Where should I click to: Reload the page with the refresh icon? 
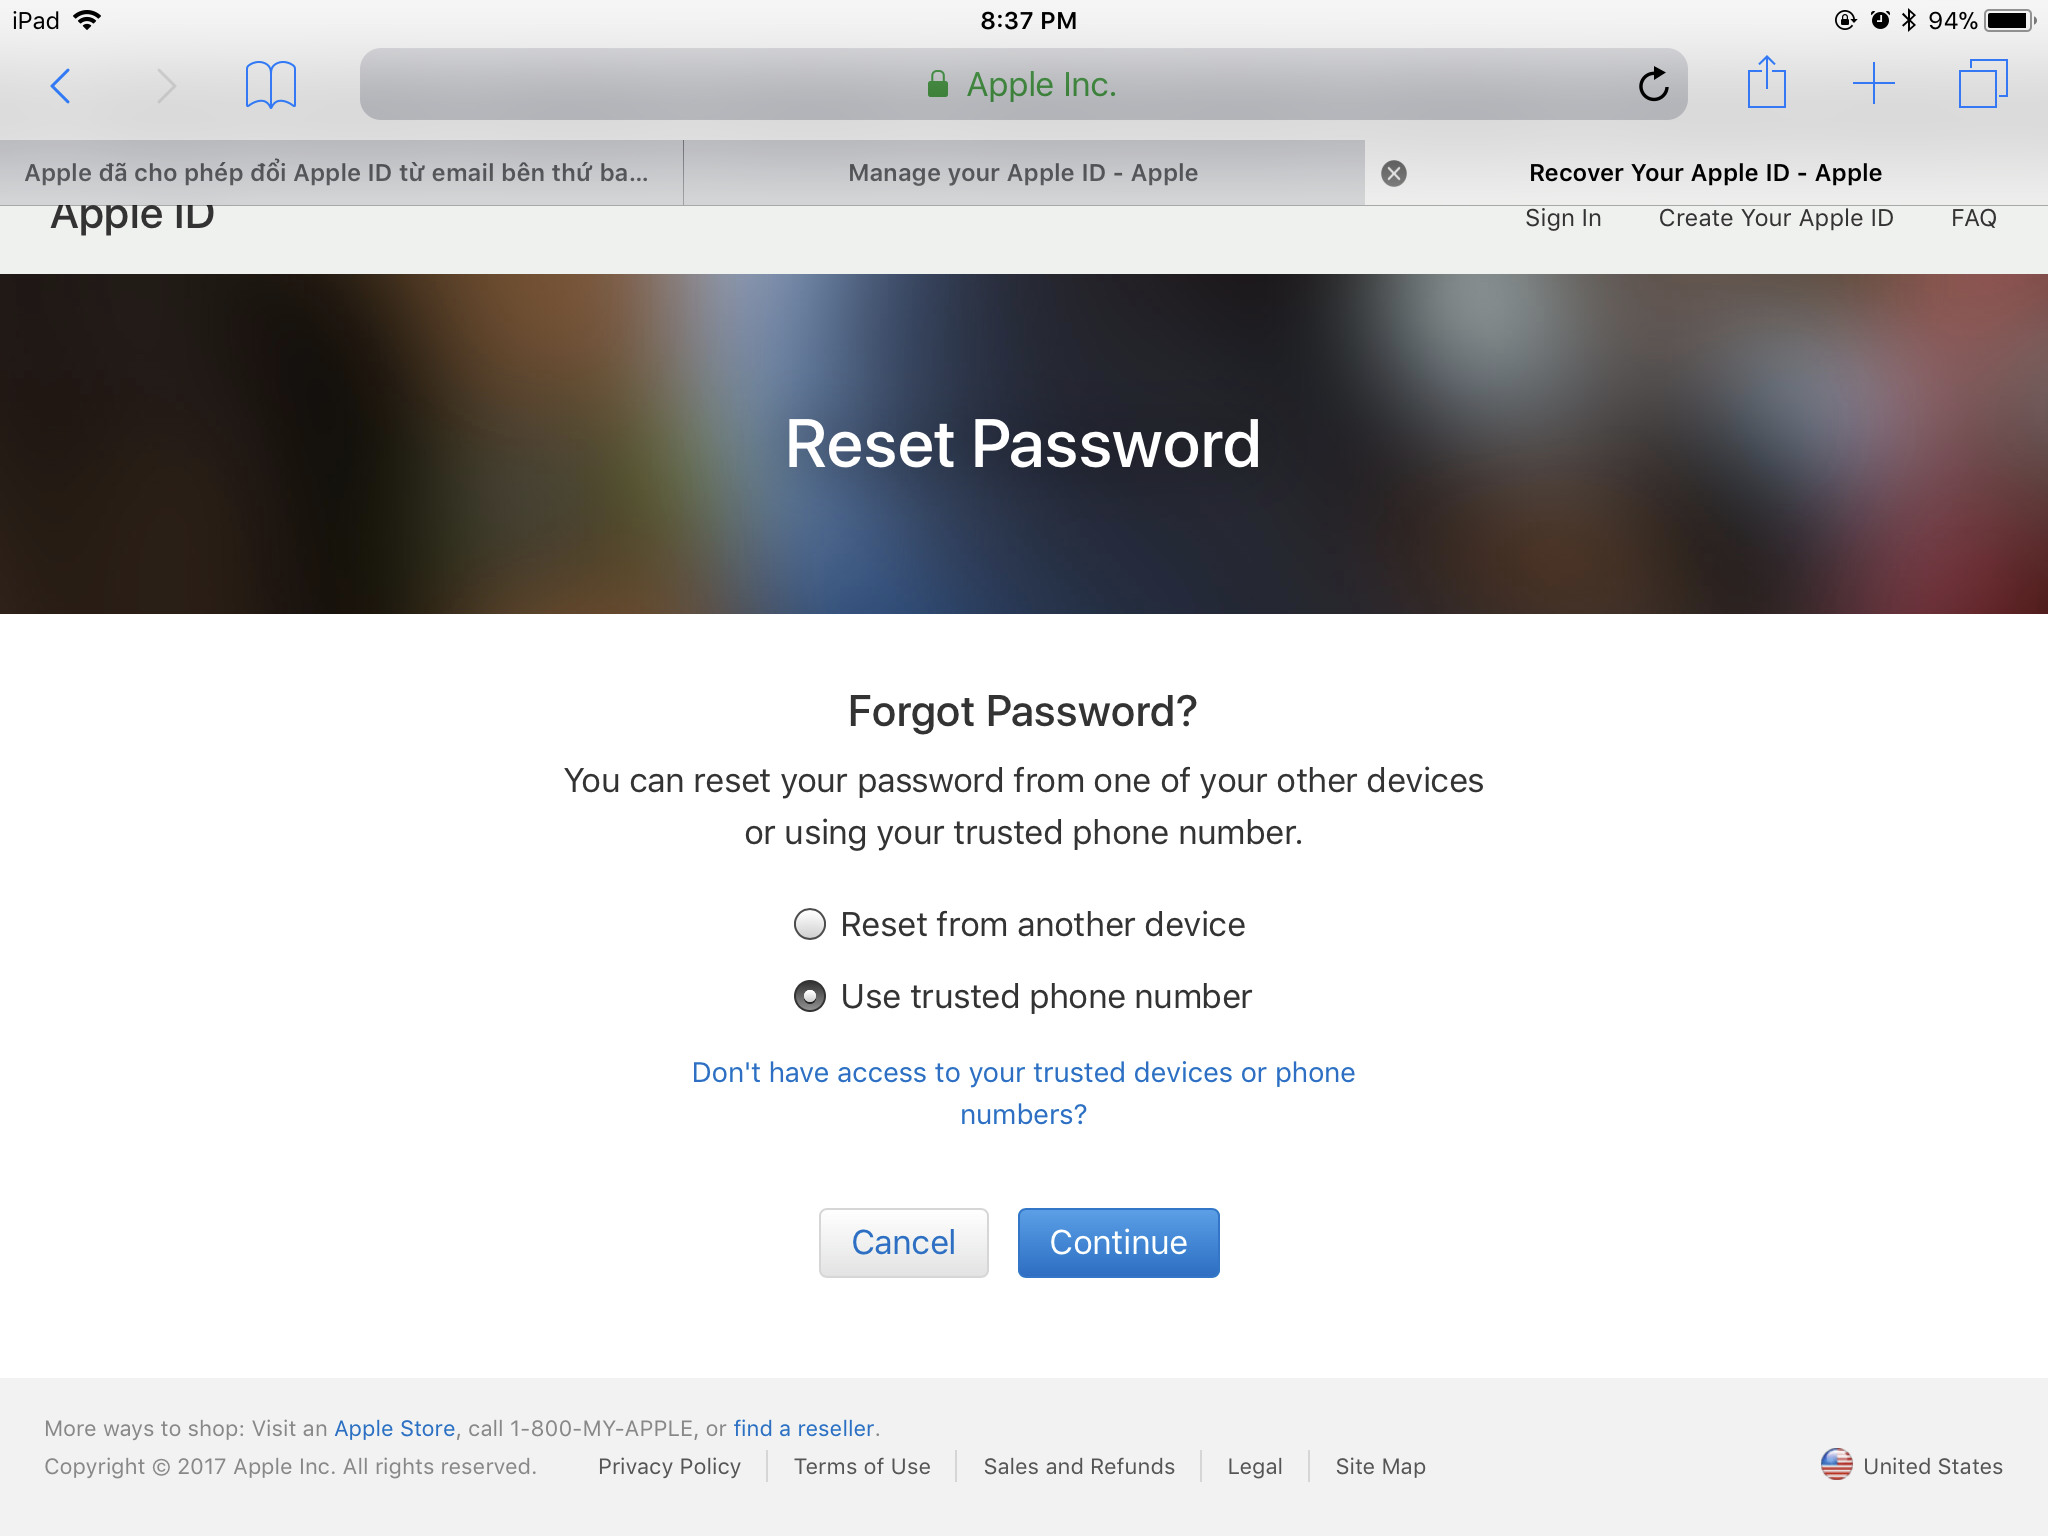1653,85
